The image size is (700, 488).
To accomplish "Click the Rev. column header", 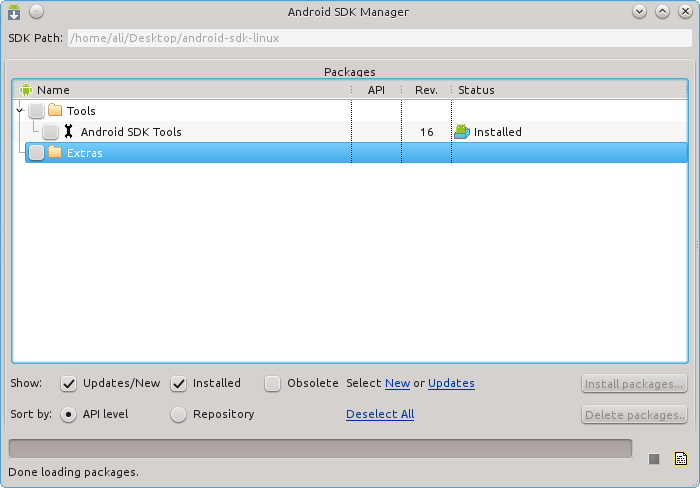I will (426, 90).
